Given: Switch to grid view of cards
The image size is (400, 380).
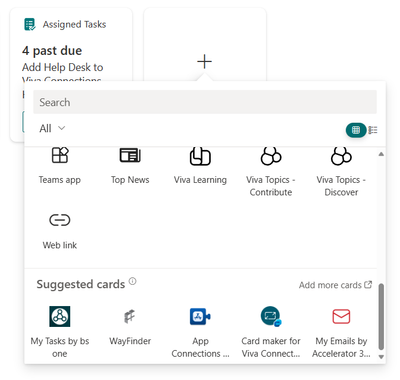Looking at the screenshot, I should click(x=356, y=130).
